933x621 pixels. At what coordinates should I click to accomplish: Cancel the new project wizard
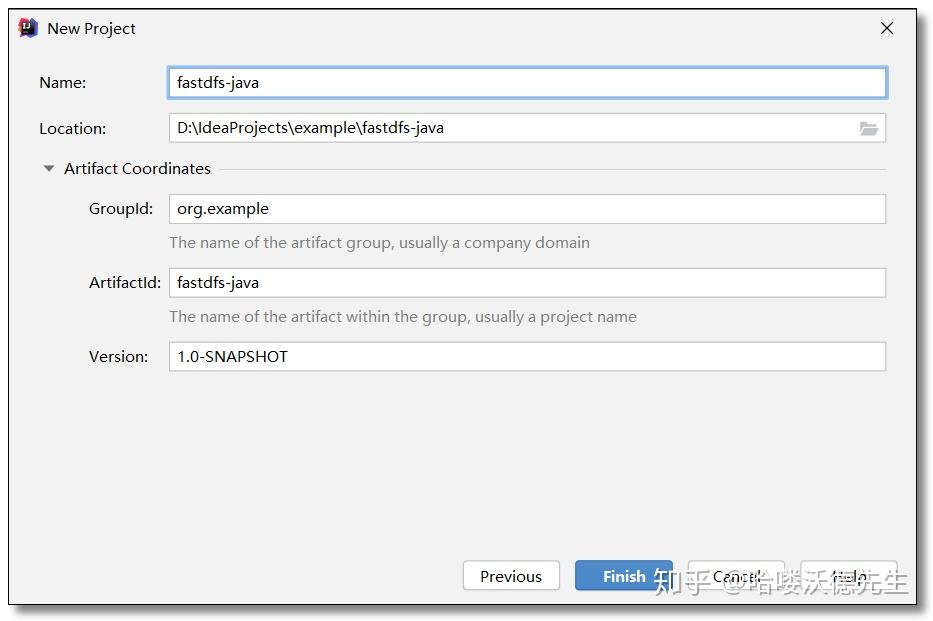click(736, 576)
